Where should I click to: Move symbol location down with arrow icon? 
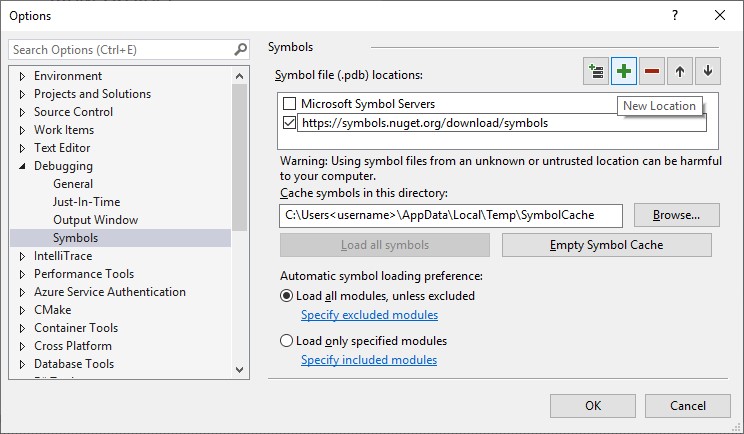point(707,71)
